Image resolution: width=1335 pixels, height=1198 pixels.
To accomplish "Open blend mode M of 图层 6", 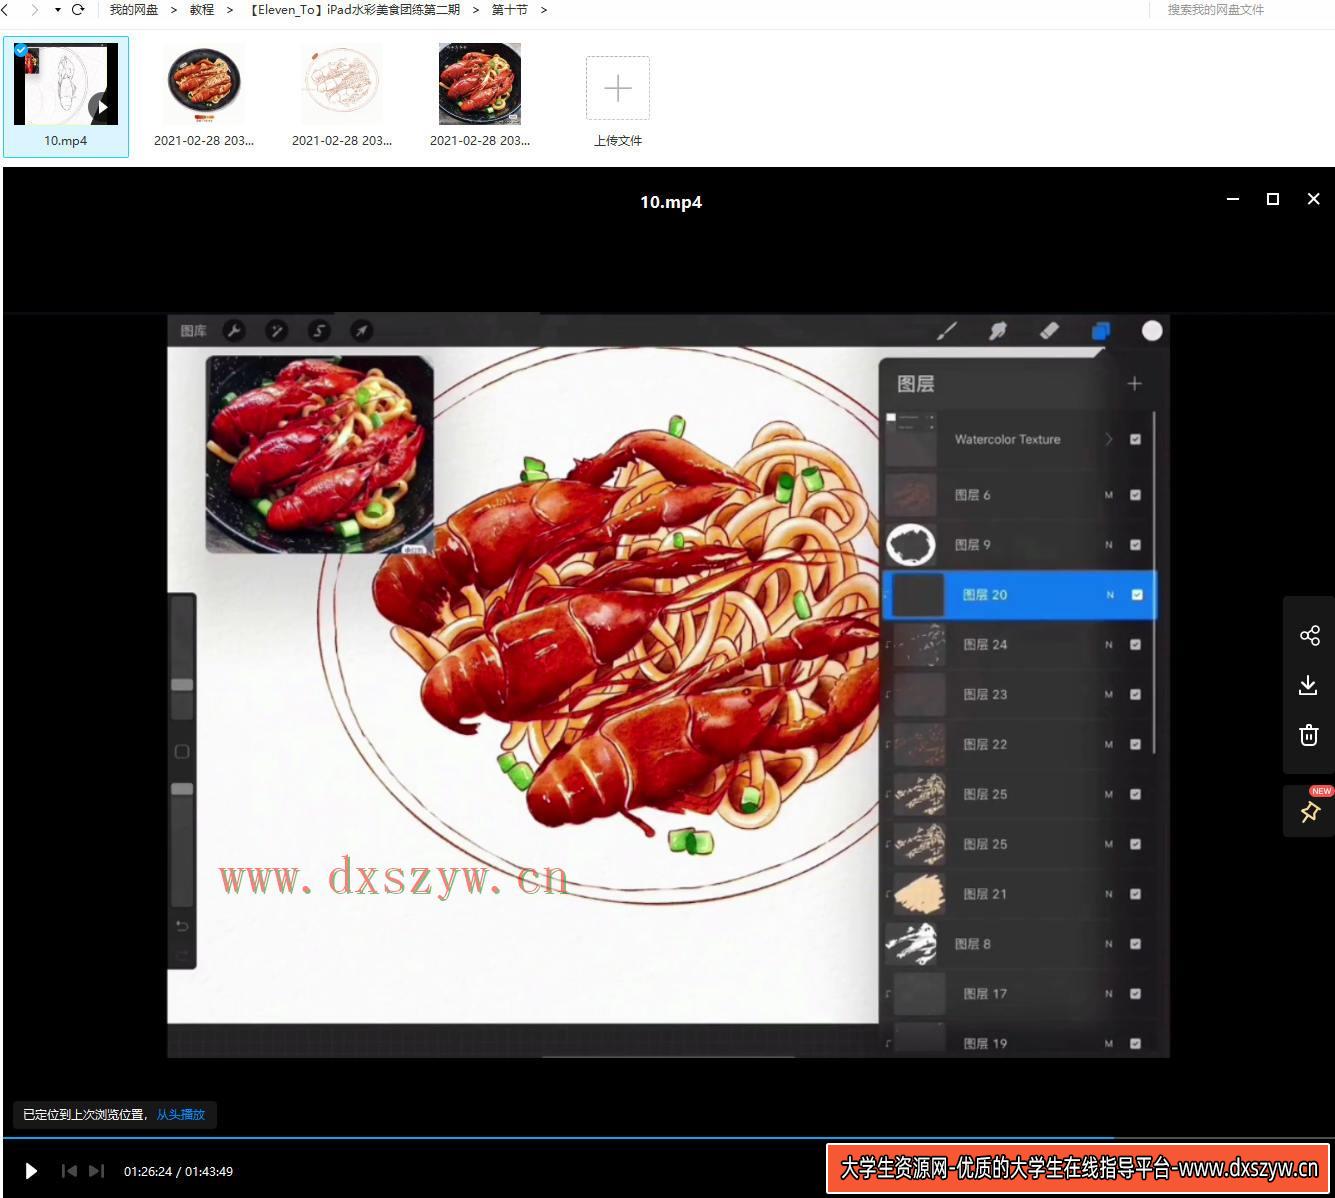I will pos(1108,495).
